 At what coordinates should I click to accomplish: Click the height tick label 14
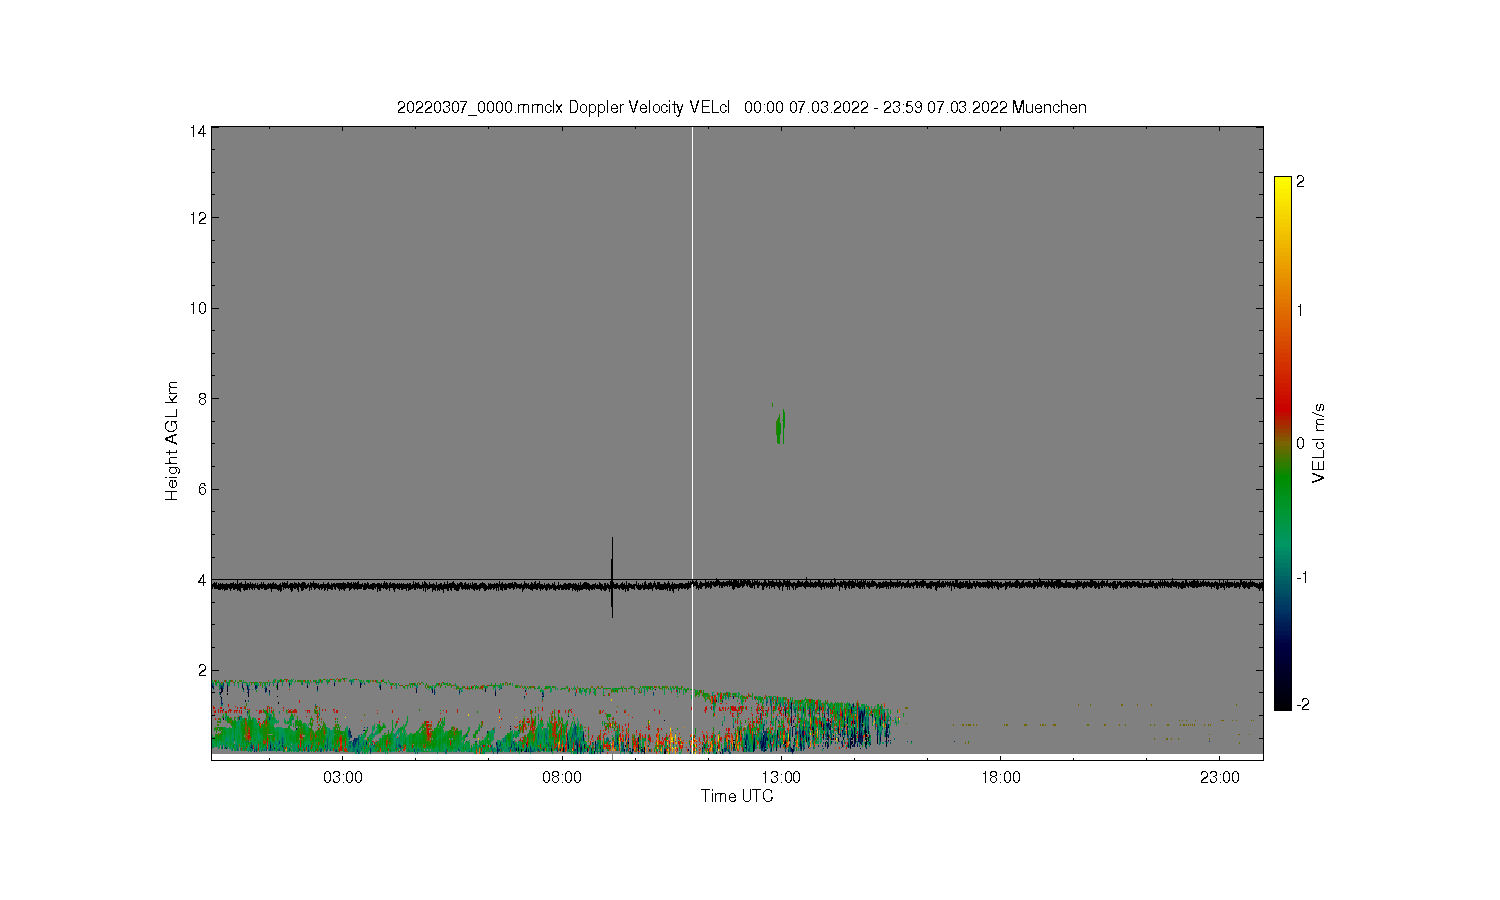pos(198,131)
